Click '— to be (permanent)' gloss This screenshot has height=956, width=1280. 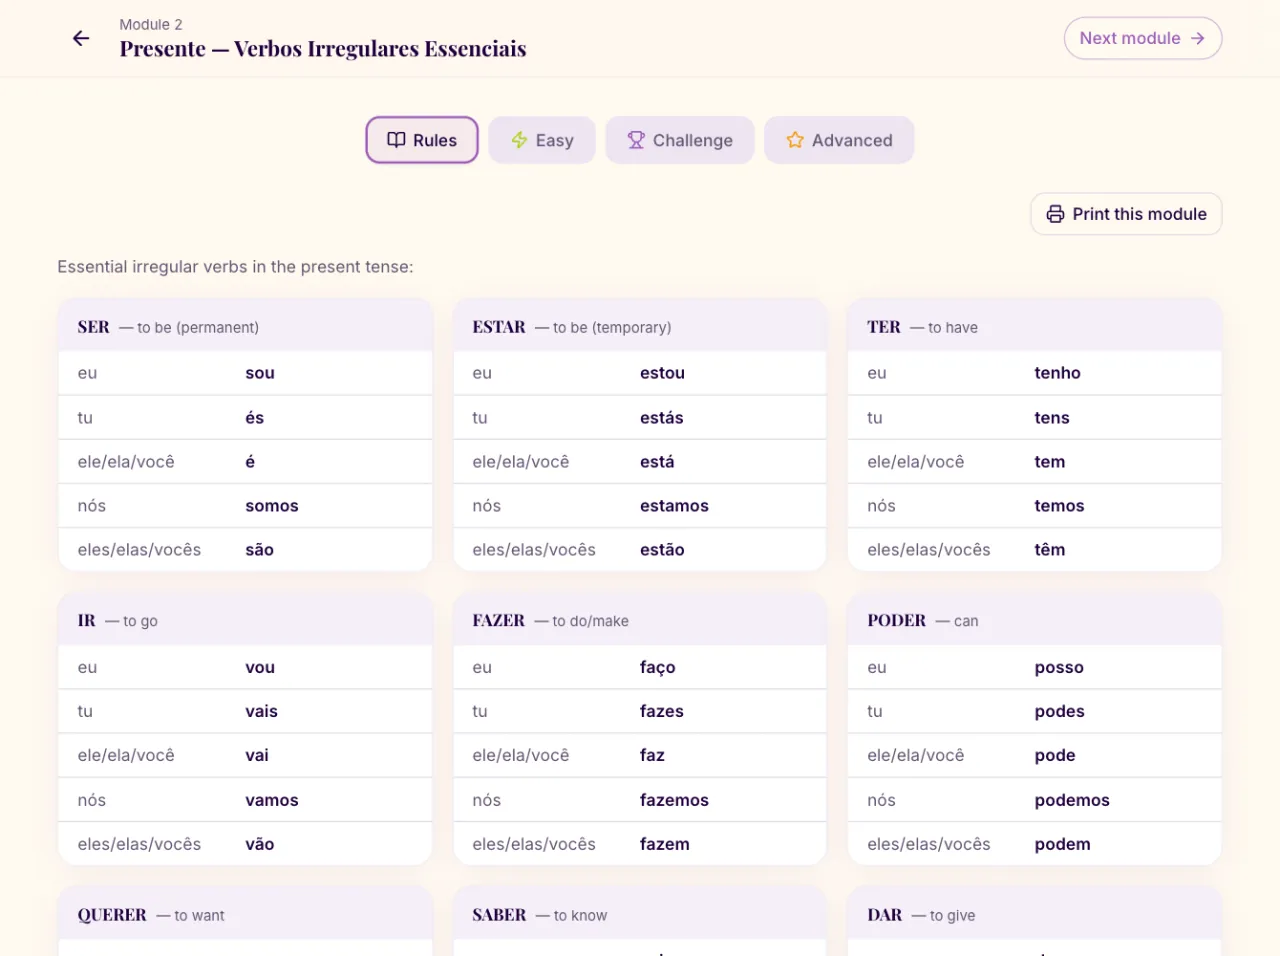tap(189, 328)
